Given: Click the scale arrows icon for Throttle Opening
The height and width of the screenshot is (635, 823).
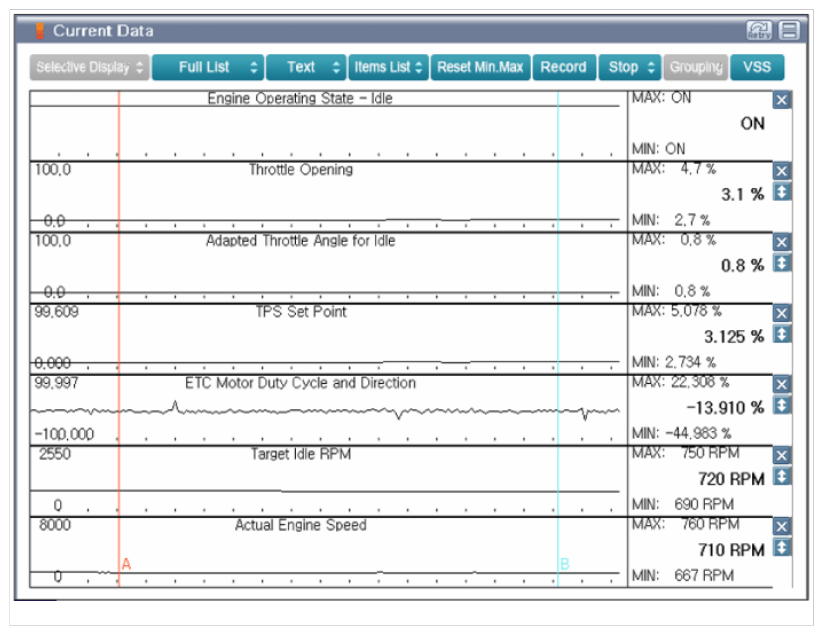Looking at the screenshot, I should pos(782,192).
